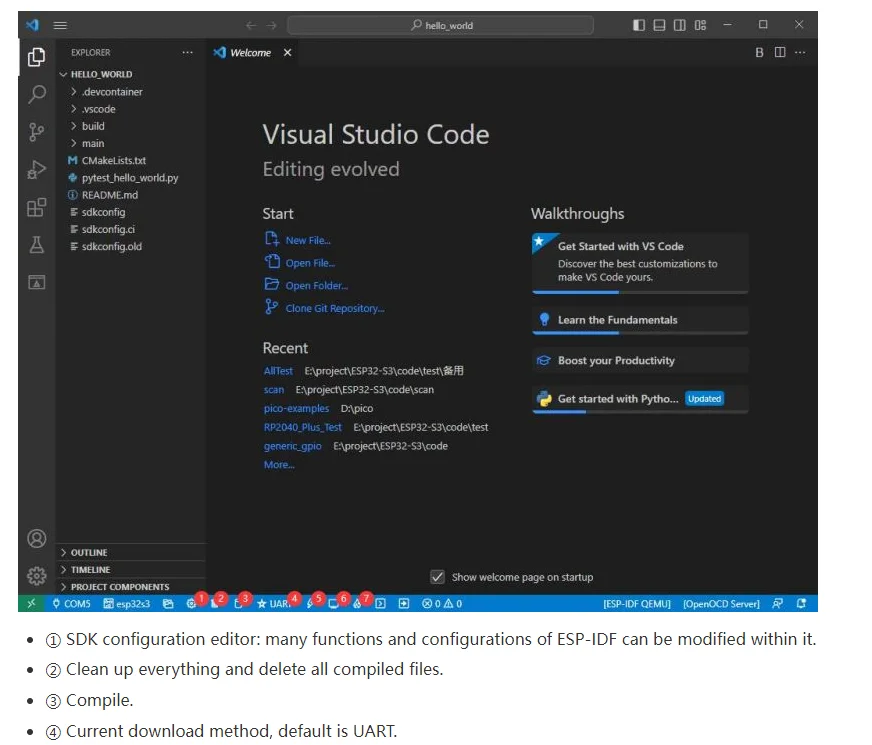Change the esp32s3 device target
This screenshot has height=745, width=872.
[127, 604]
